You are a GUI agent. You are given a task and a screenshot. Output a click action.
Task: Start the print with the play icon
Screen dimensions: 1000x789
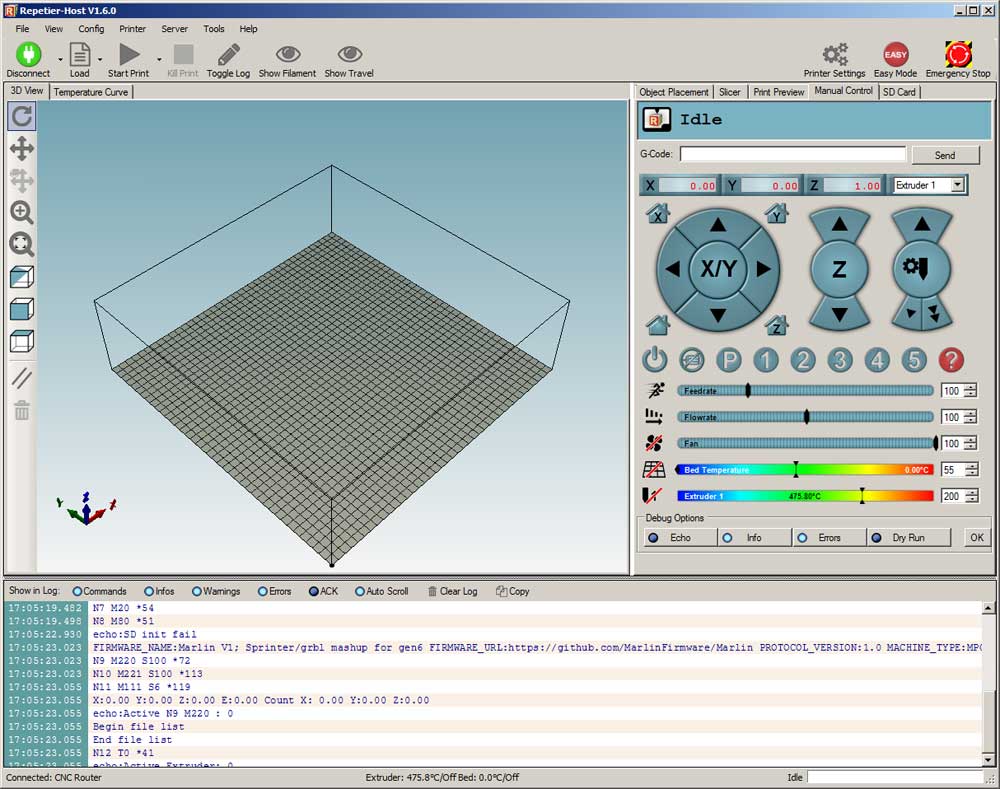(x=129, y=54)
